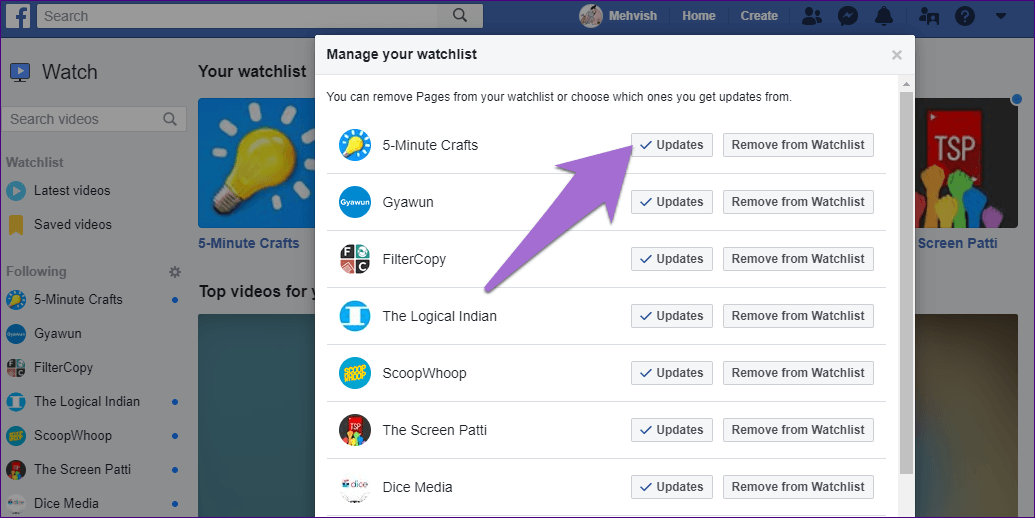Remove Dice Media from Watchlist
This screenshot has height=518, width=1035.
pos(798,487)
